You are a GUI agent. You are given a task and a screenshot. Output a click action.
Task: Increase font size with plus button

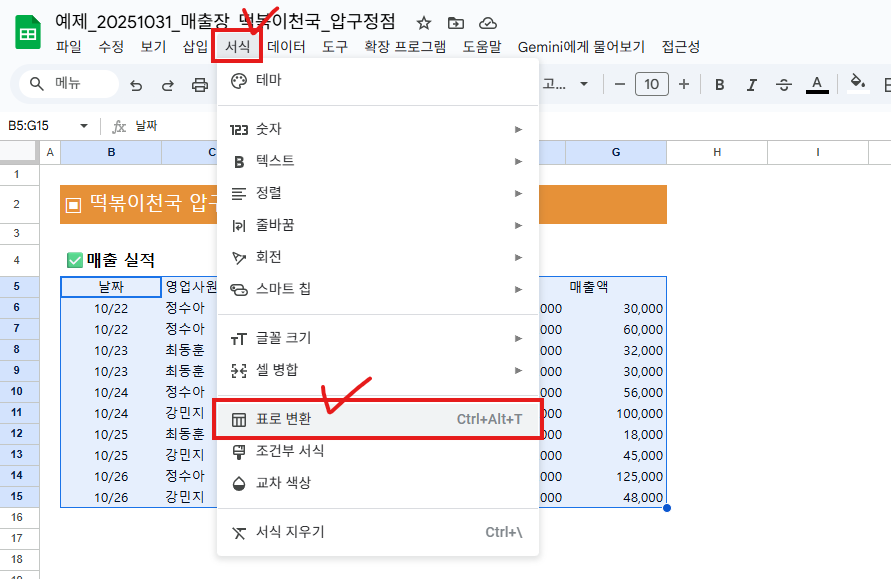point(684,84)
